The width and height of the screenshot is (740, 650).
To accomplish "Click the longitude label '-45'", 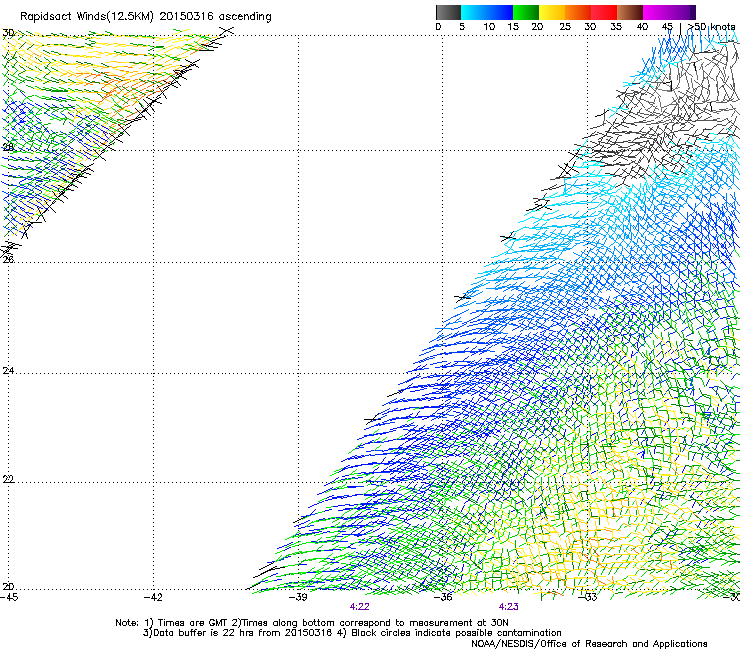I will (x=9, y=597).
